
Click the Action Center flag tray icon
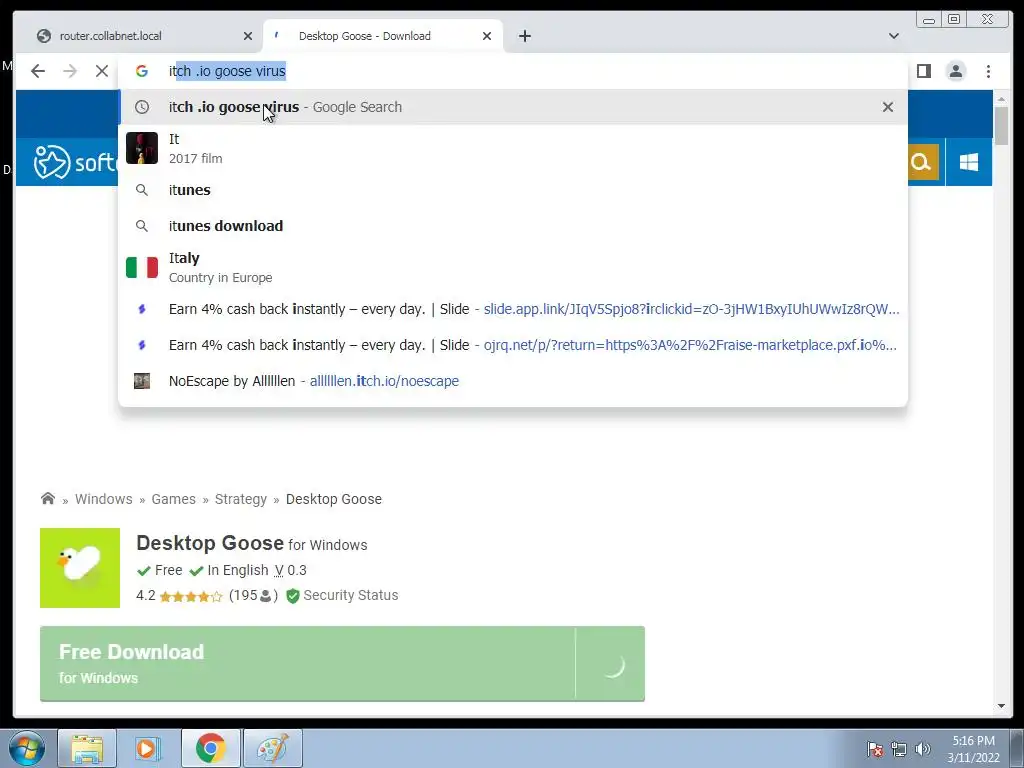875,749
